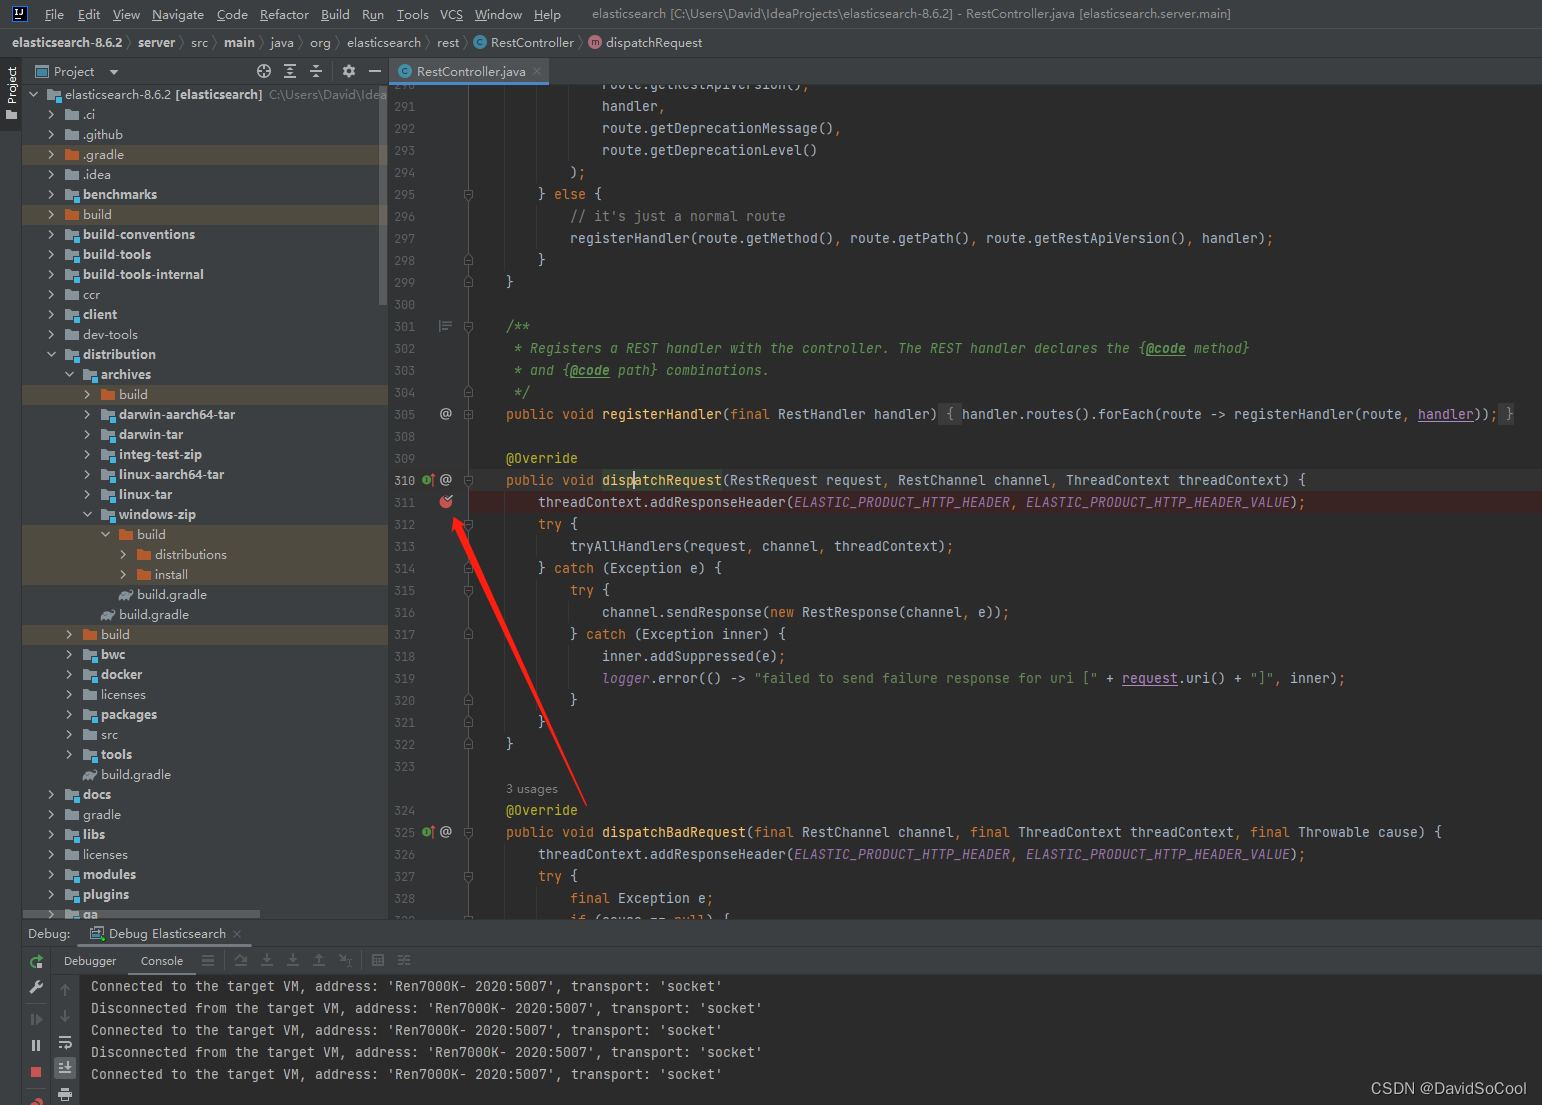Expand the distributions folder
Image resolution: width=1542 pixels, height=1105 pixels.
[x=123, y=554]
